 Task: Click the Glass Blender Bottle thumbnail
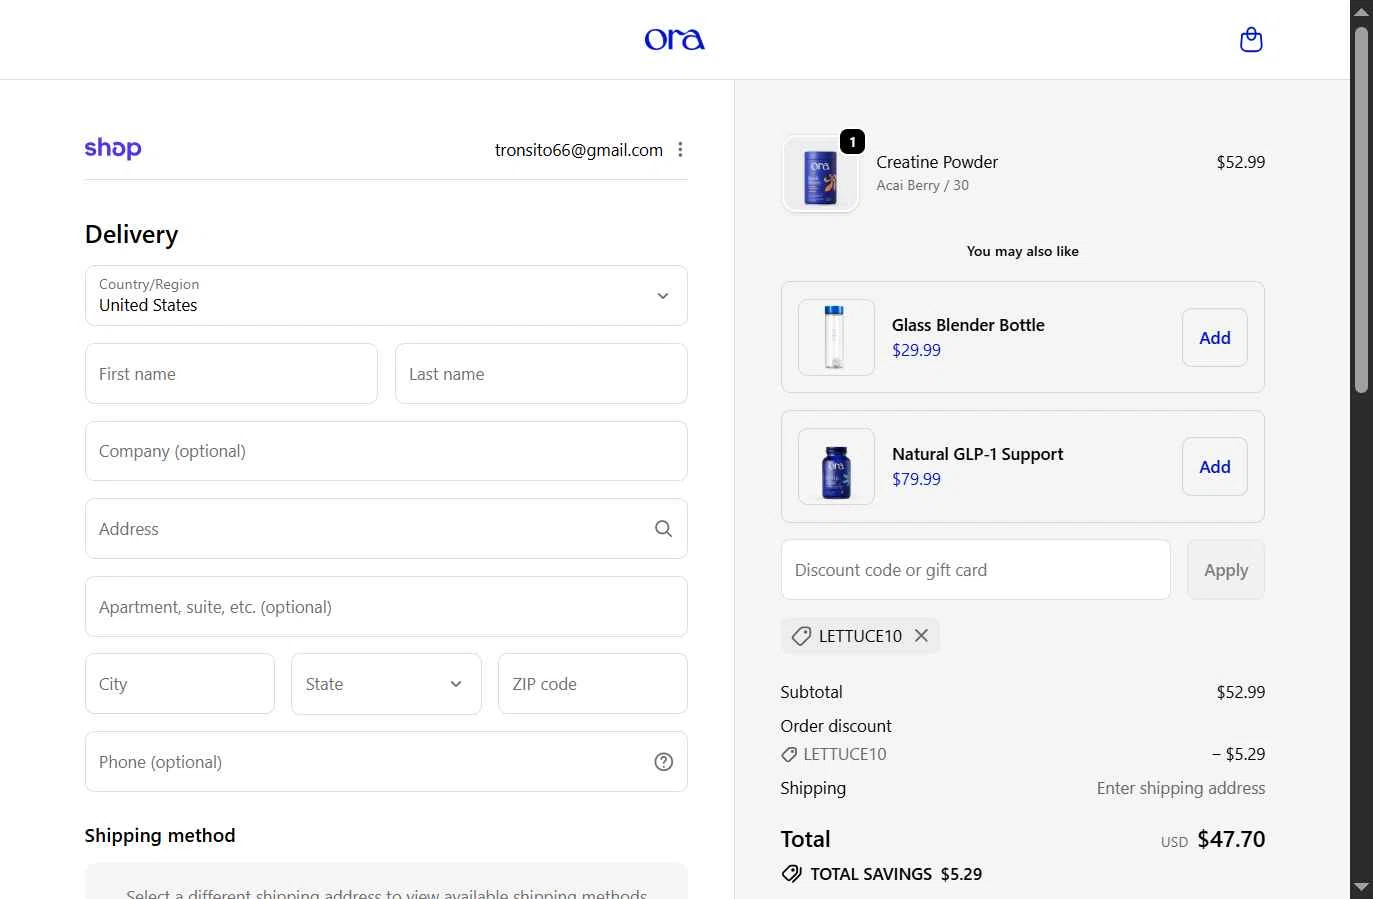click(x=836, y=338)
